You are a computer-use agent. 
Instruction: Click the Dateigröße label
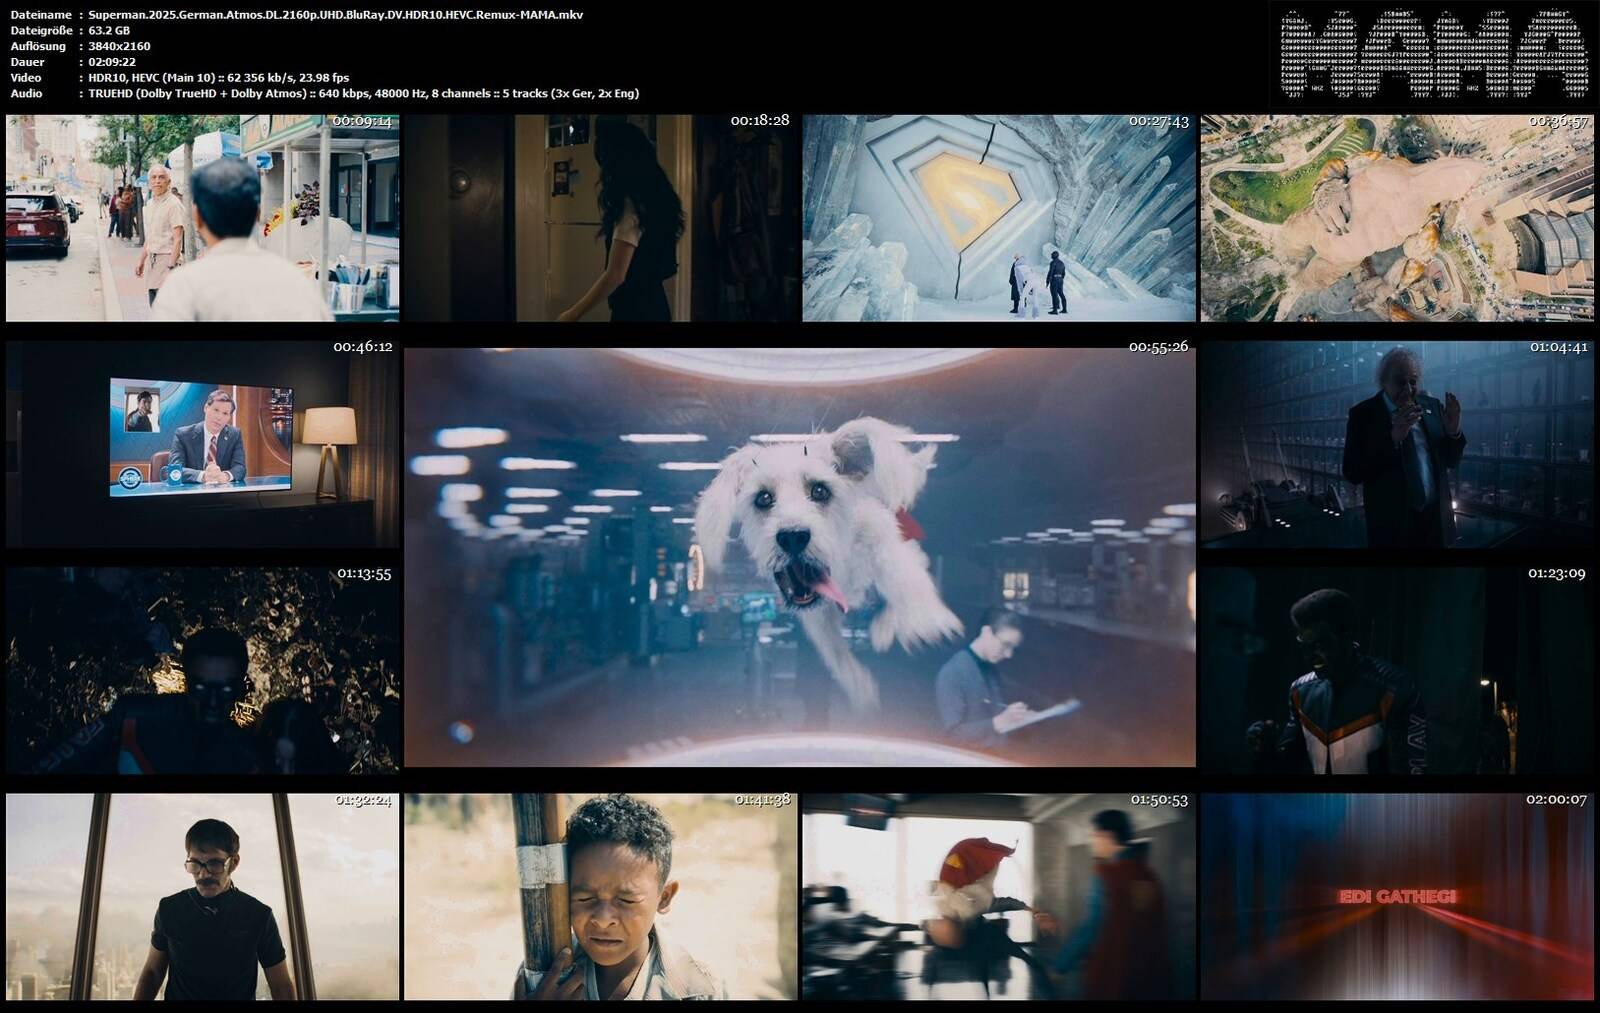click(42, 31)
